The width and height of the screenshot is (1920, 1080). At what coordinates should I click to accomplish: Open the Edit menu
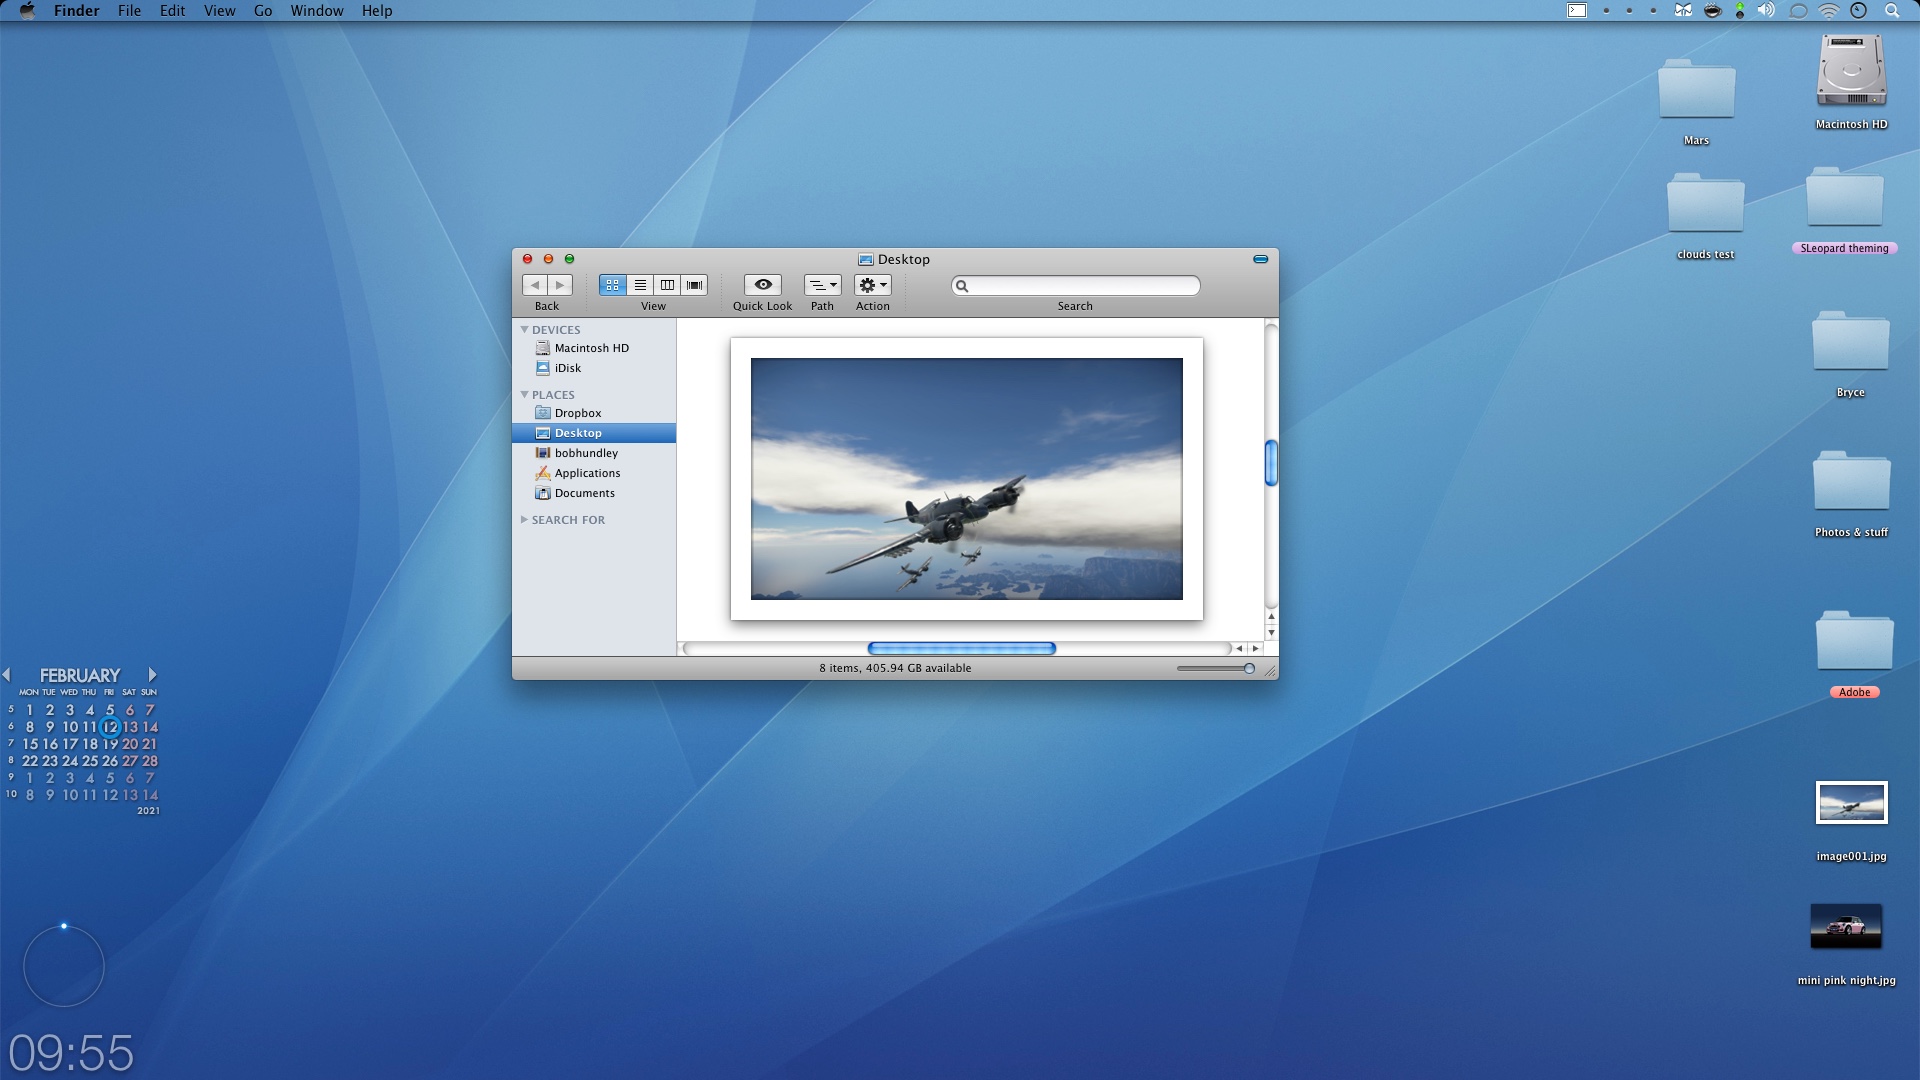173,11
